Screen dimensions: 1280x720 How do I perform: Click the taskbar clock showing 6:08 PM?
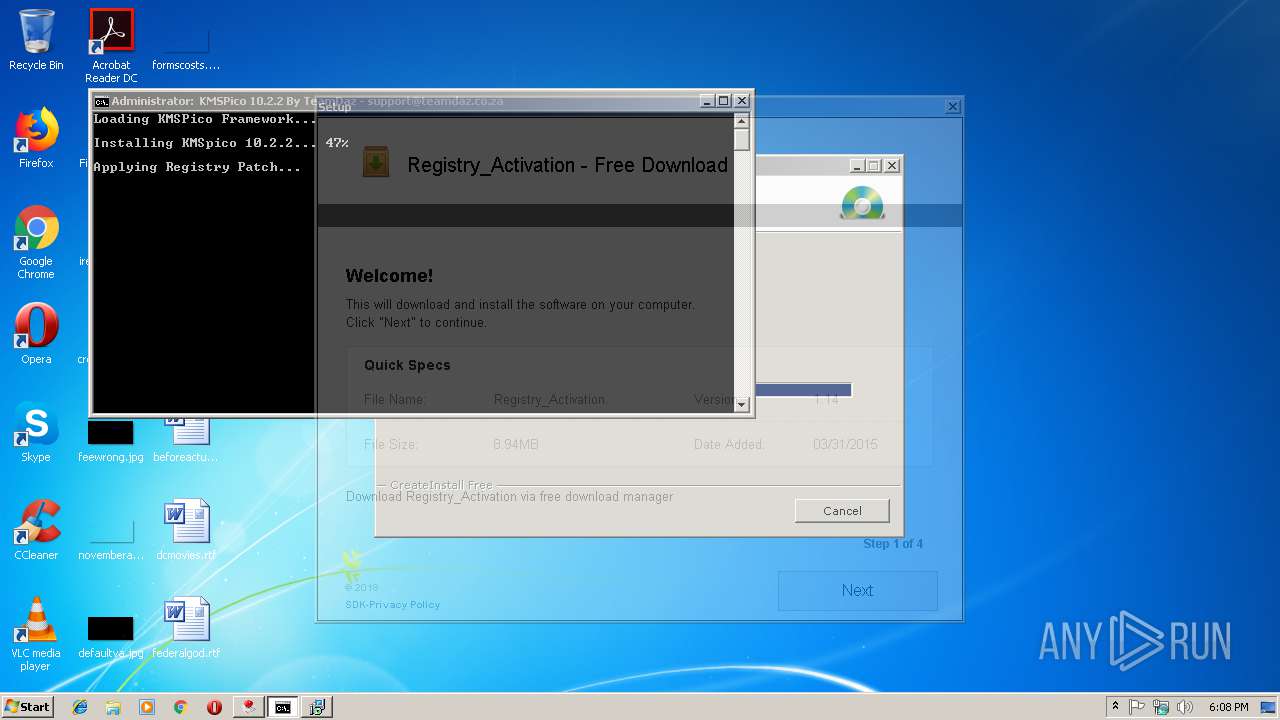[x=1228, y=707]
